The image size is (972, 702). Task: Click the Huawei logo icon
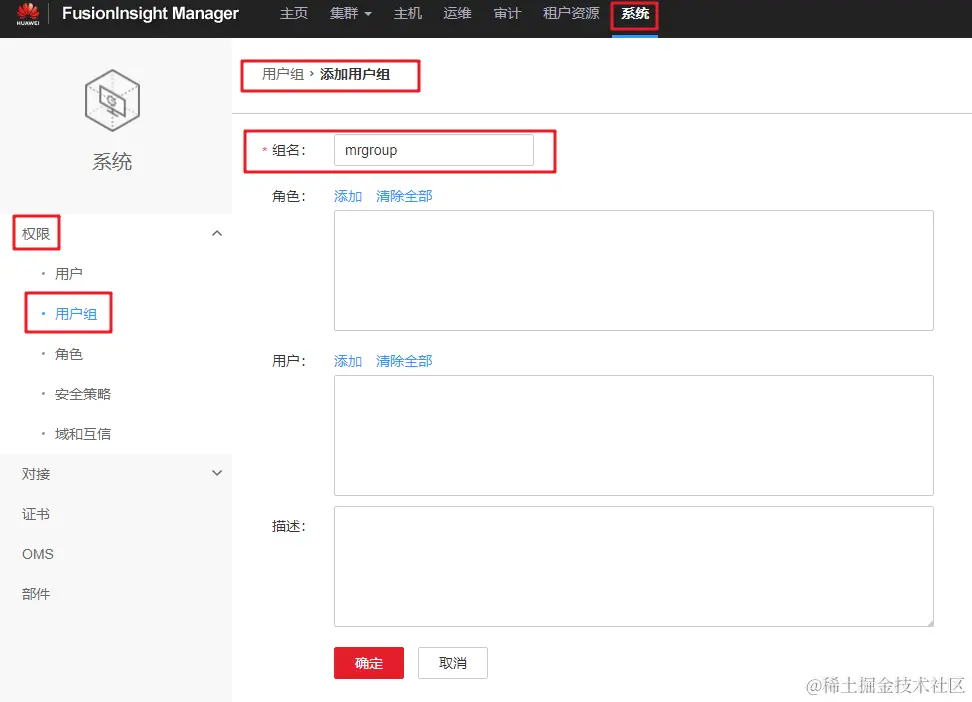(x=28, y=14)
